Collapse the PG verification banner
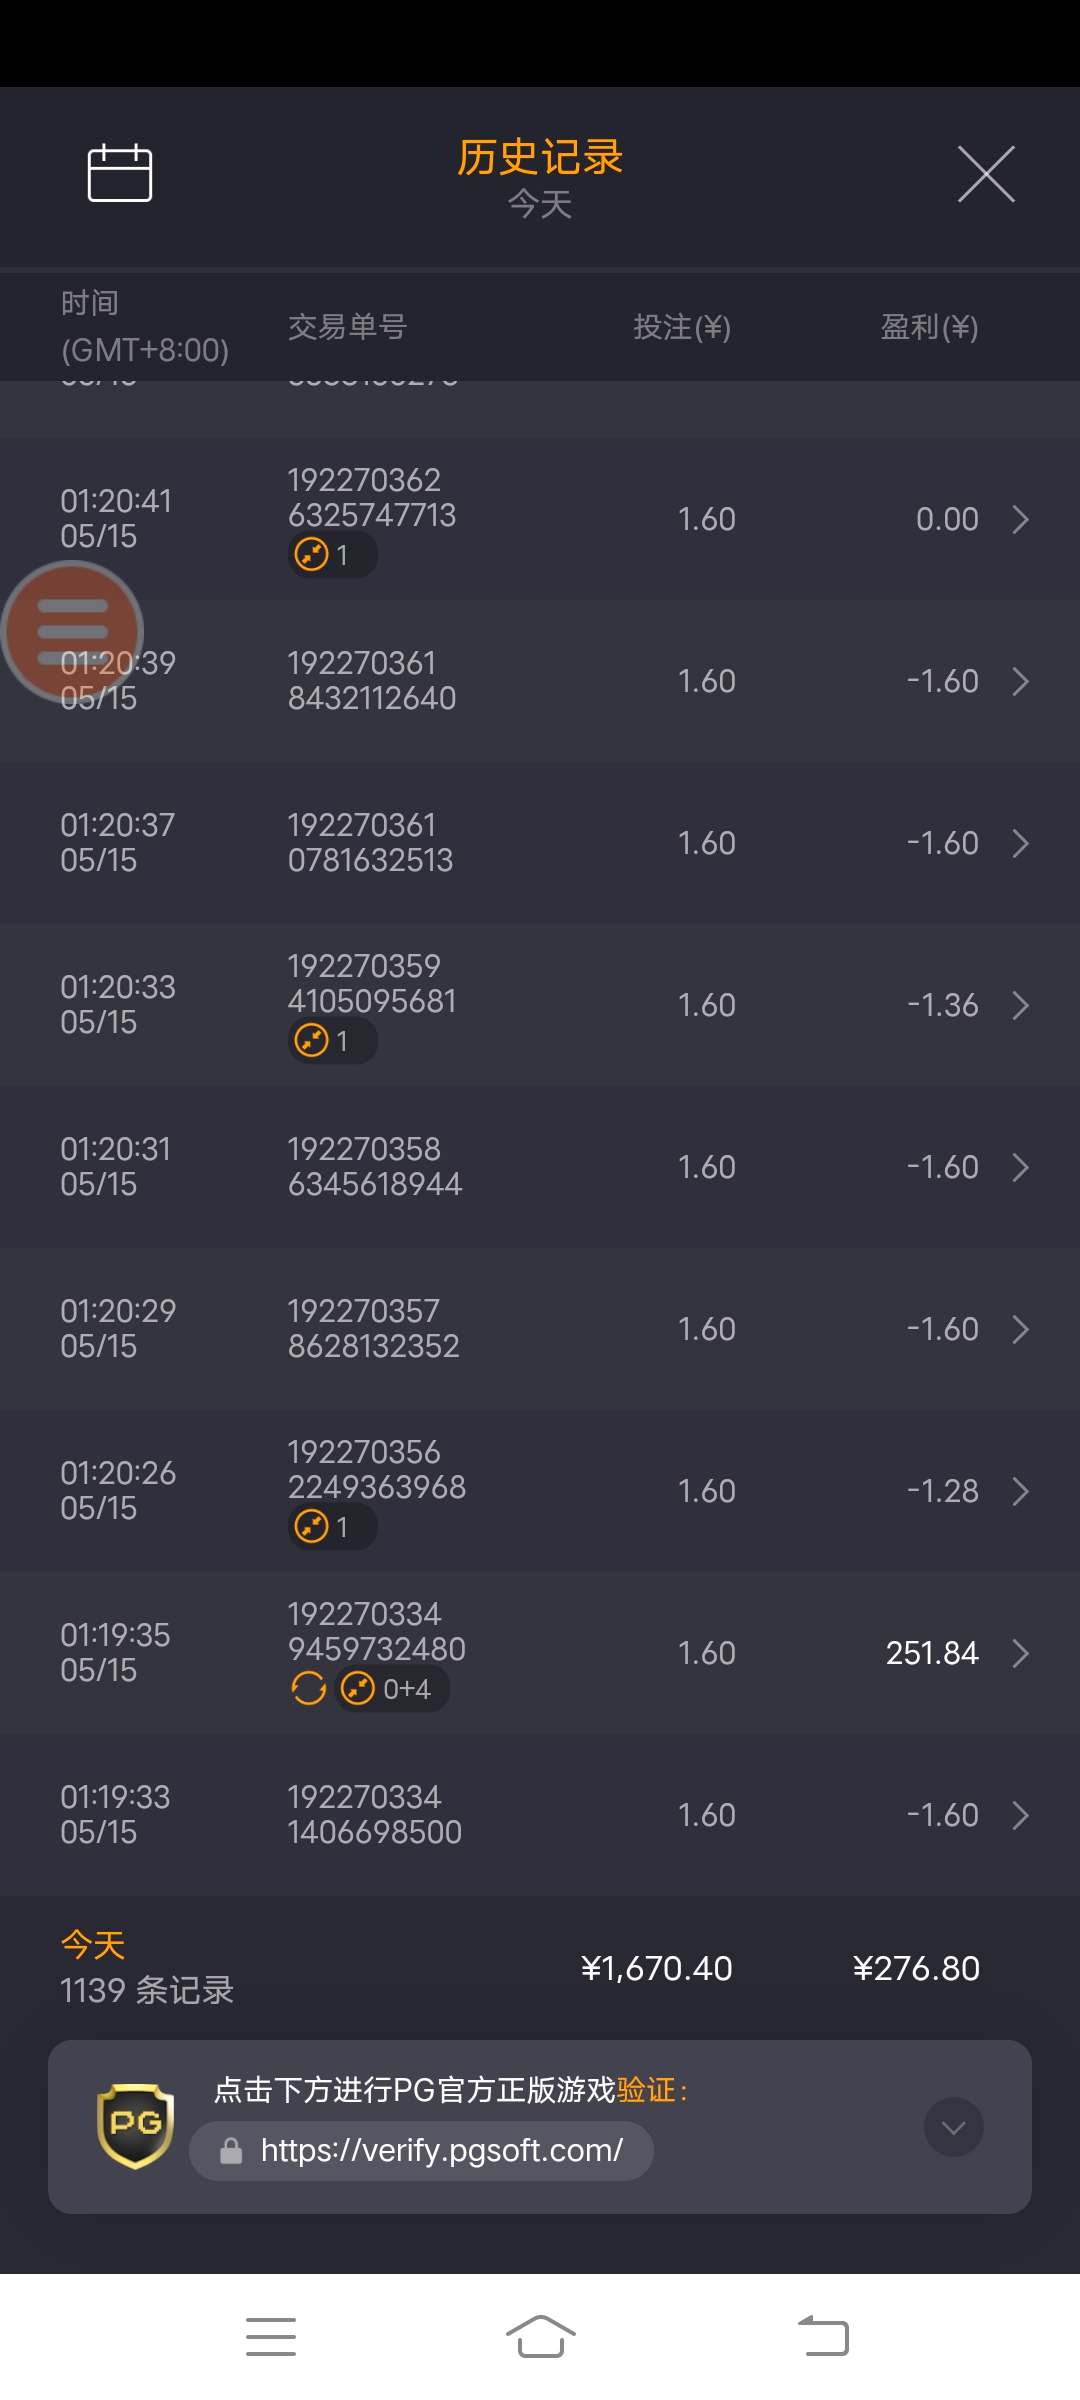The height and width of the screenshot is (2400, 1080). pyautogui.click(x=953, y=2127)
